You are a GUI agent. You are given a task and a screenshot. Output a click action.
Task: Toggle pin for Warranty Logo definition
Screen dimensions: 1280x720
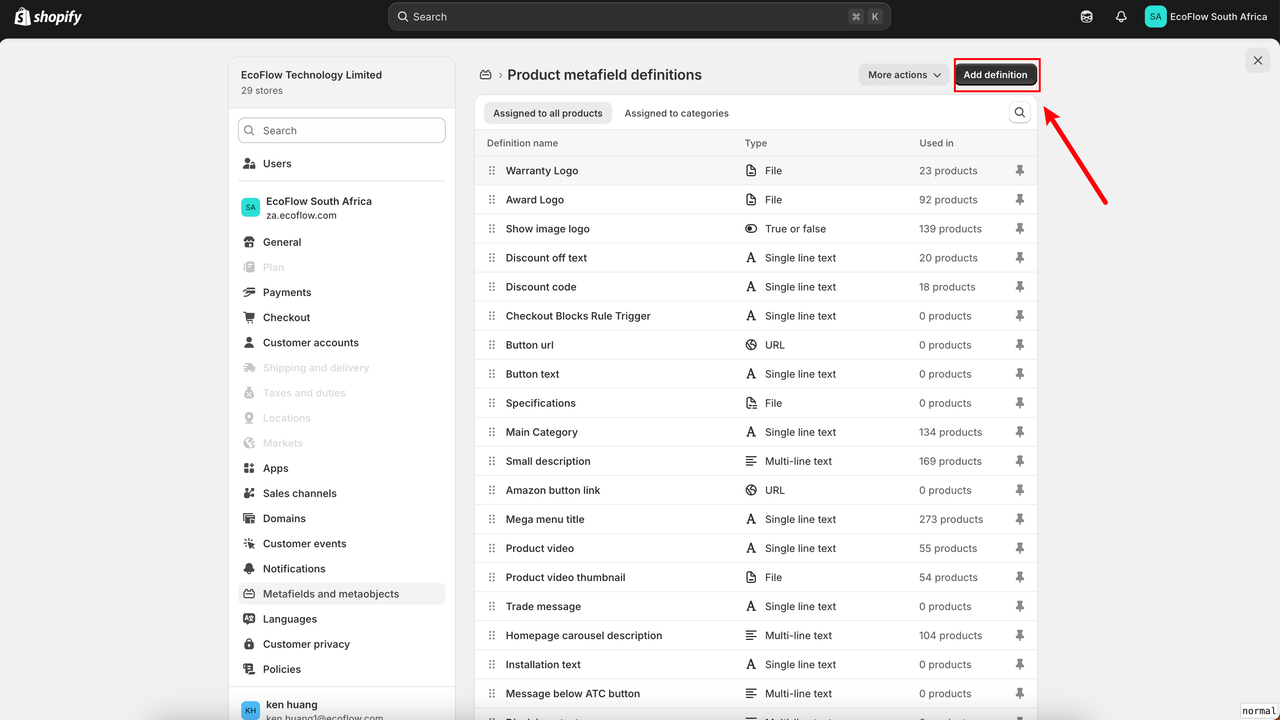coord(1020,171)
